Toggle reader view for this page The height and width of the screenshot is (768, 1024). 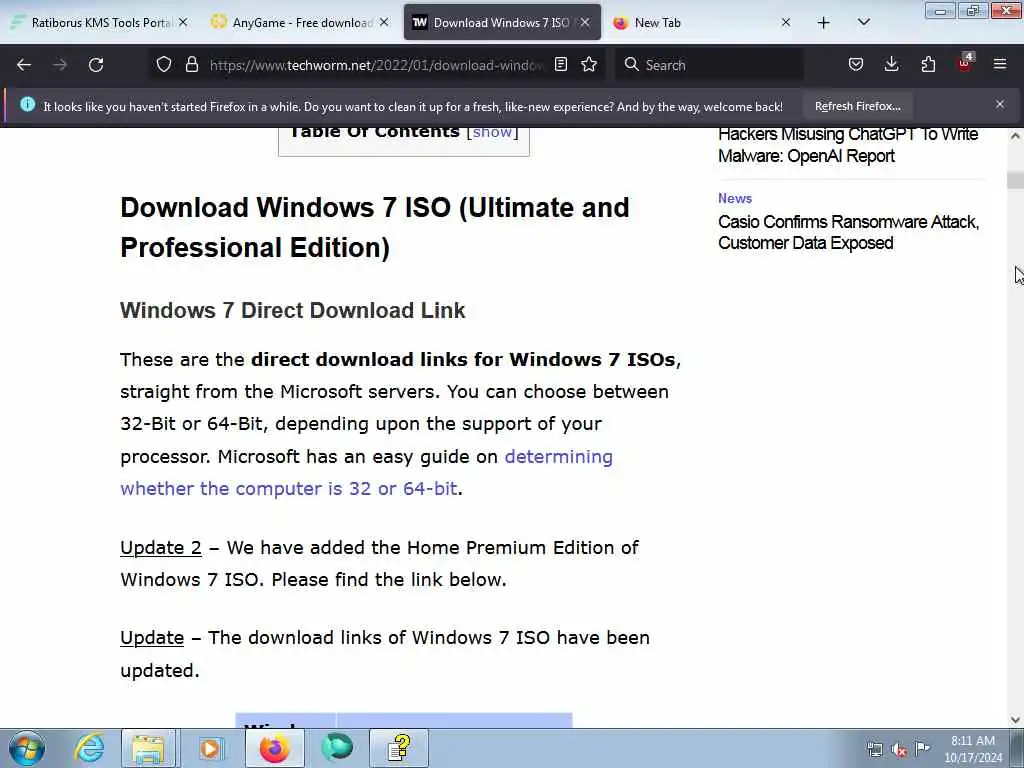pos(560,64)
